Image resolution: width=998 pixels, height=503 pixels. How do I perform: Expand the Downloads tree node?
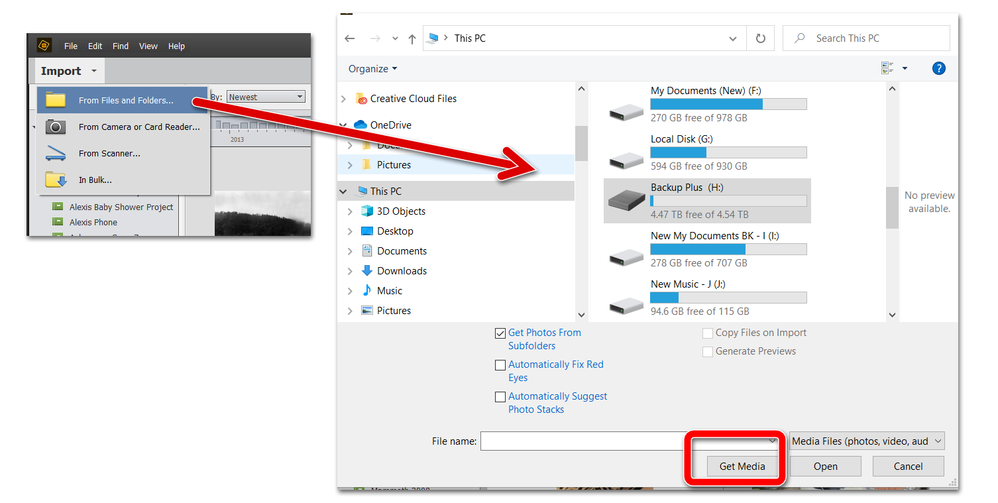350,271
